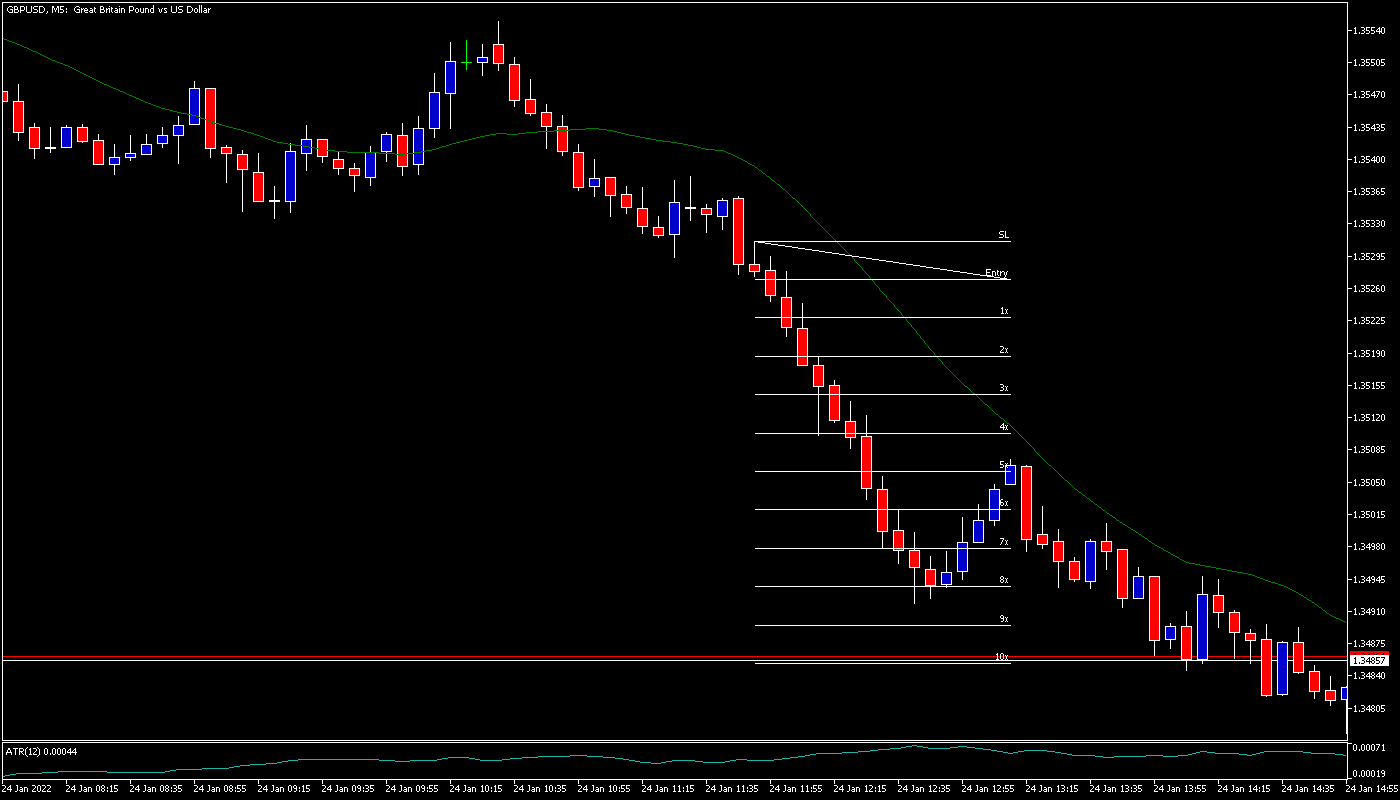Click price axis value 1.35505
This screenshot has height=800, width=1400.
coord(1370,63)
